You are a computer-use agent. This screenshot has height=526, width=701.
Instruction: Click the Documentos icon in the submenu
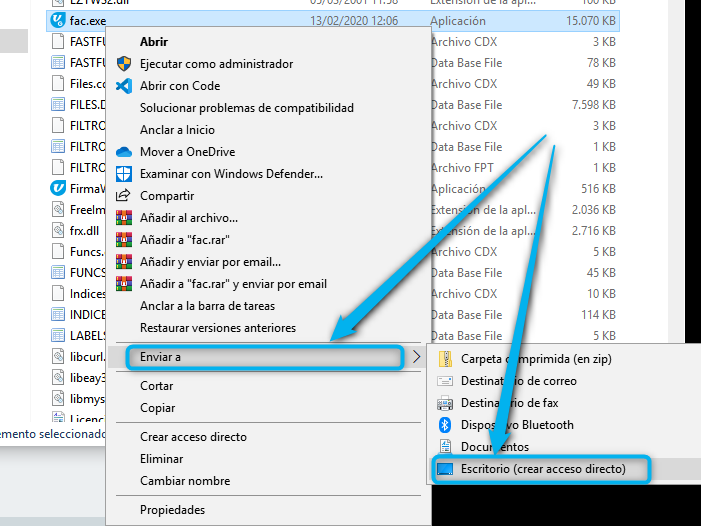(445, 447)
